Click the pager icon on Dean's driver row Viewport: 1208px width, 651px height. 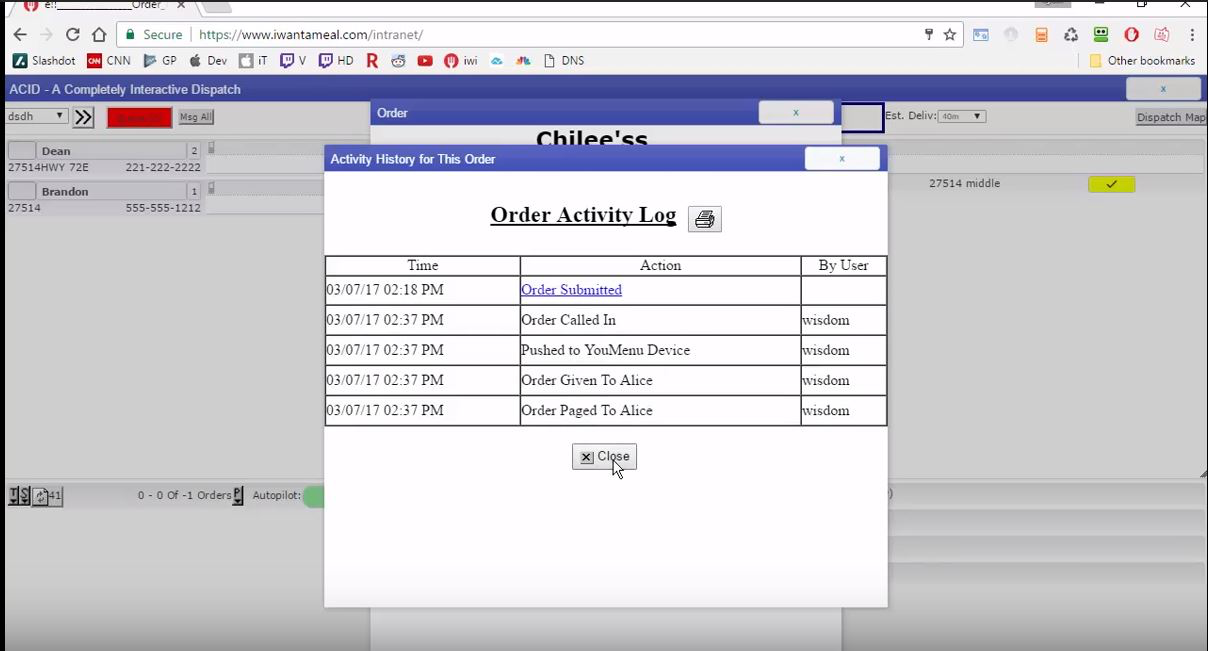point(211,149)
